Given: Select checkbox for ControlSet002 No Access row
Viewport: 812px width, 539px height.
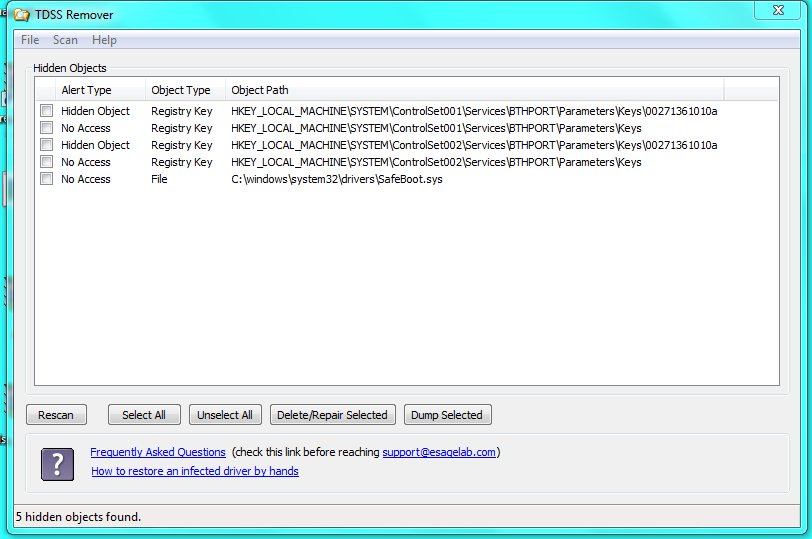Looking at the screenshot, I should pyautogui.click(x=46, y=162).
